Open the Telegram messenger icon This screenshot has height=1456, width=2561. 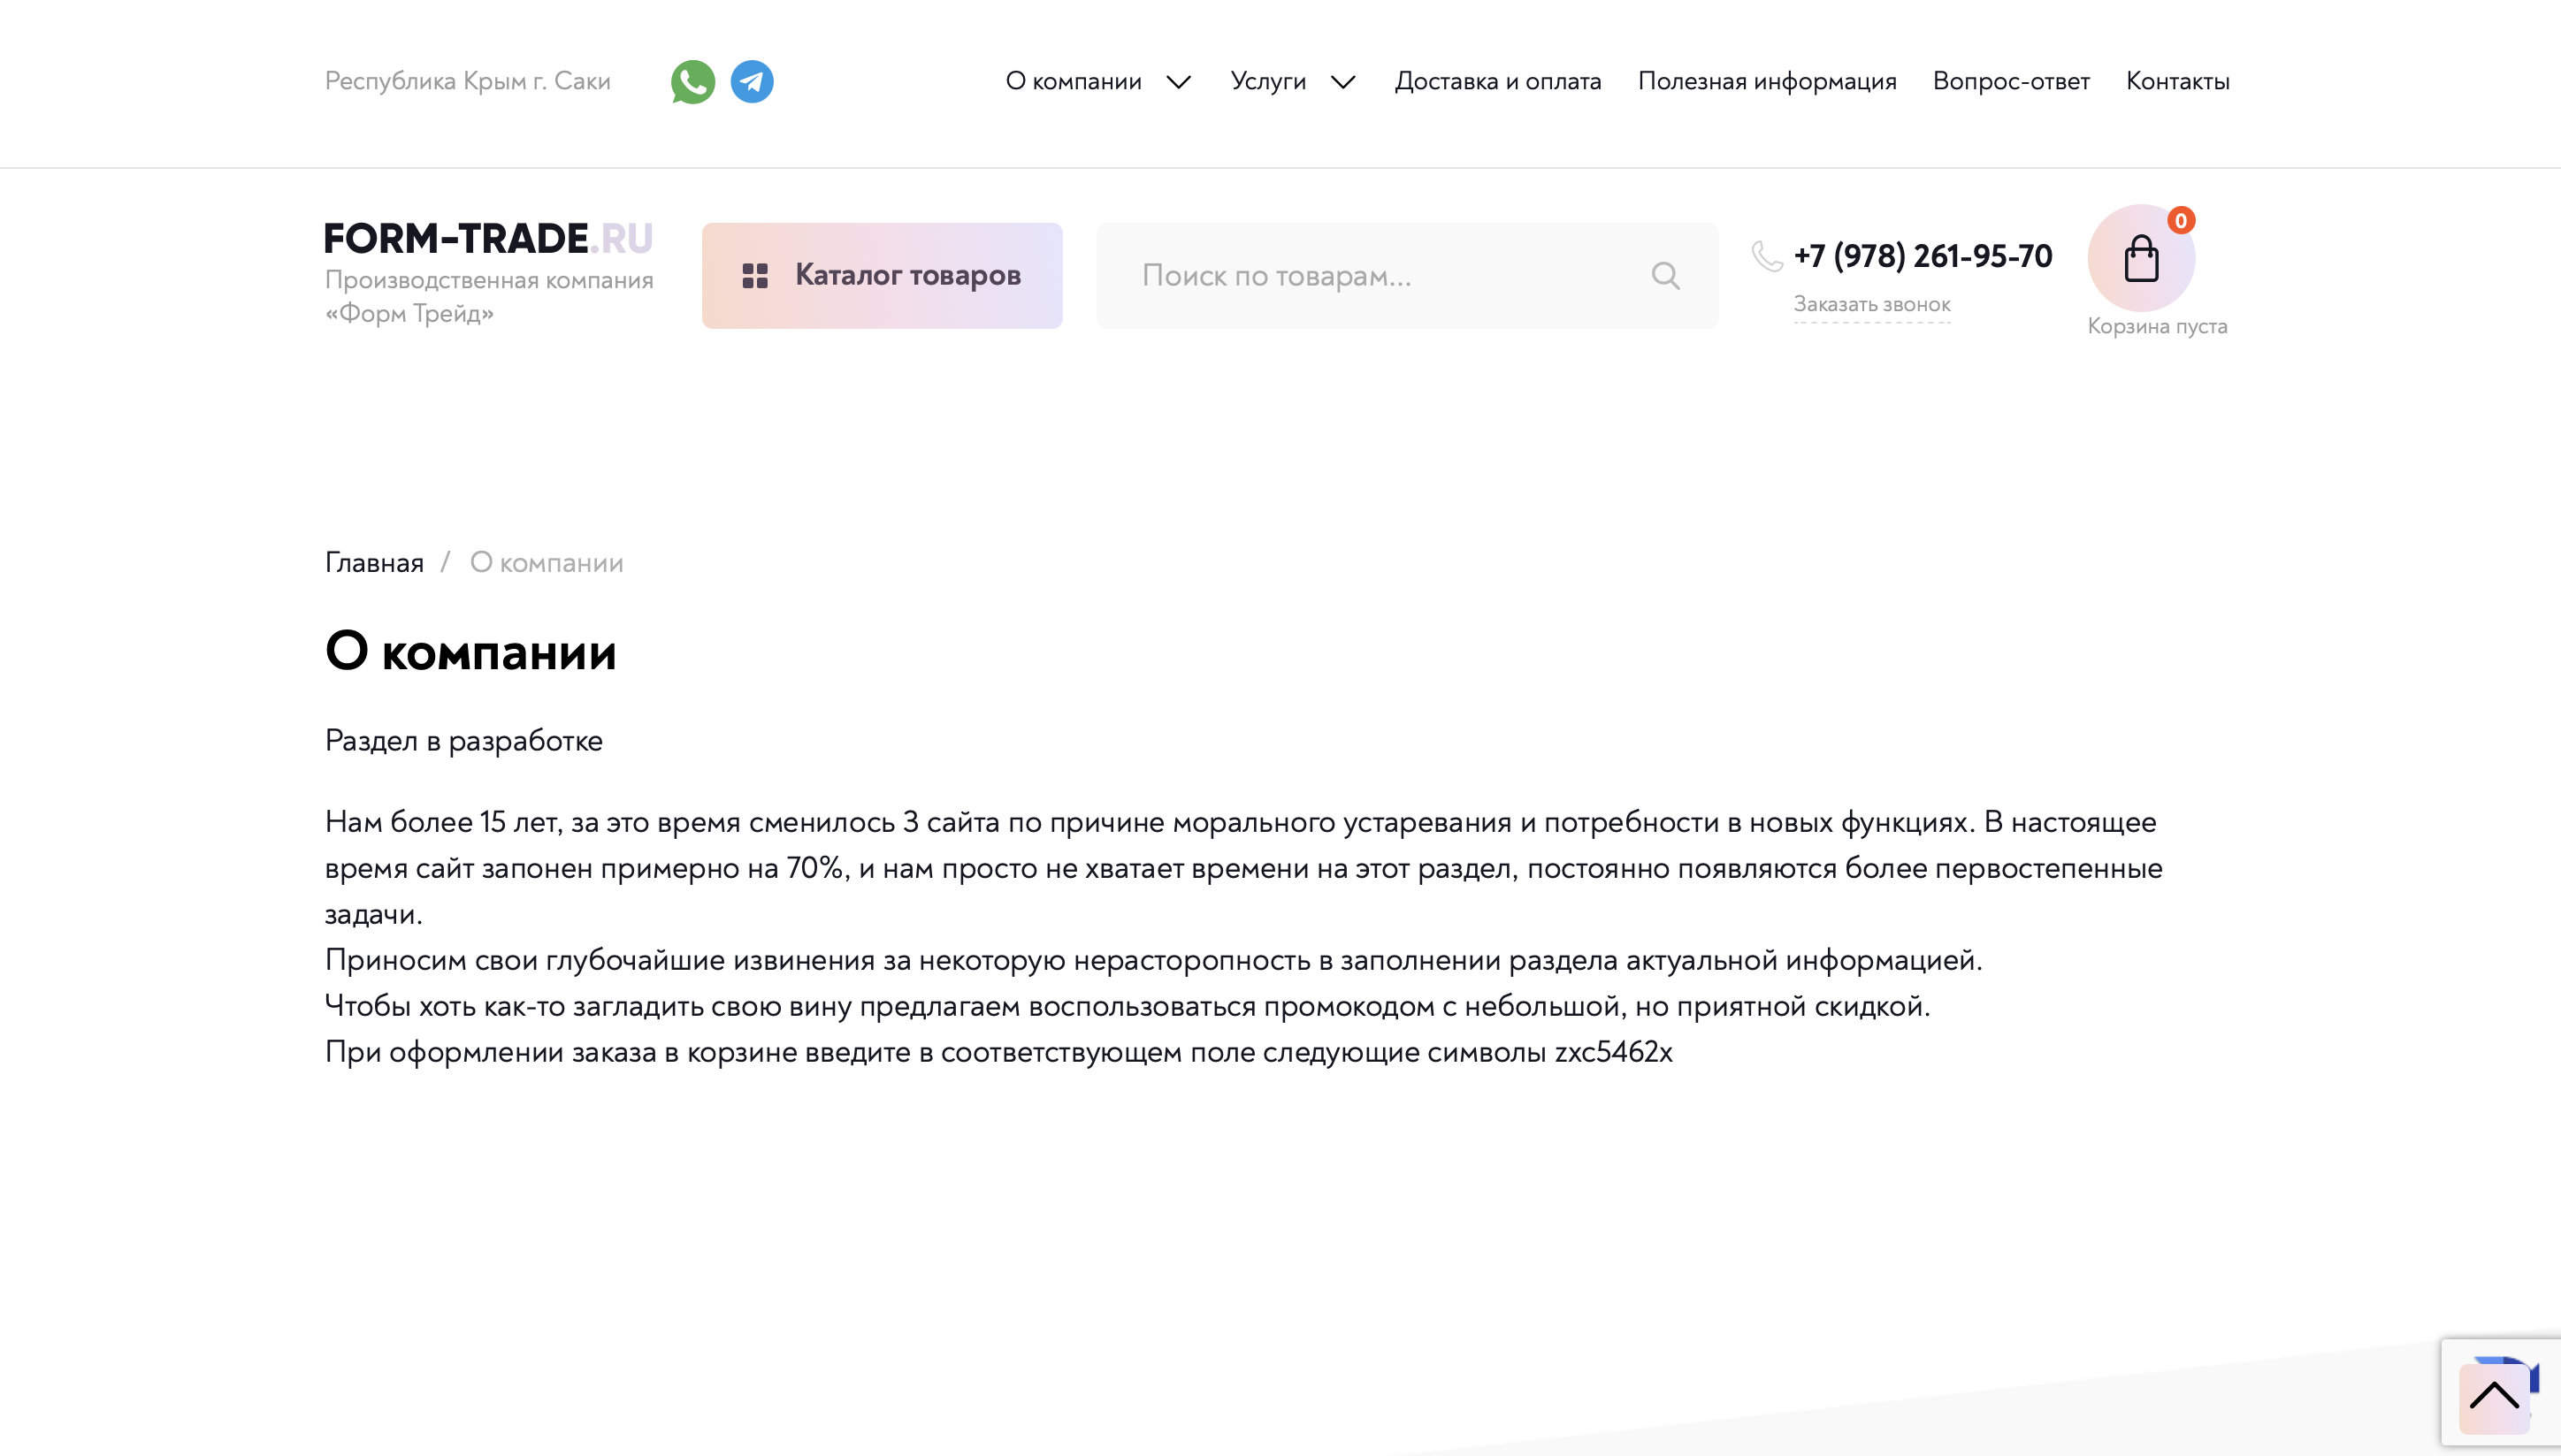click(752, 81)
